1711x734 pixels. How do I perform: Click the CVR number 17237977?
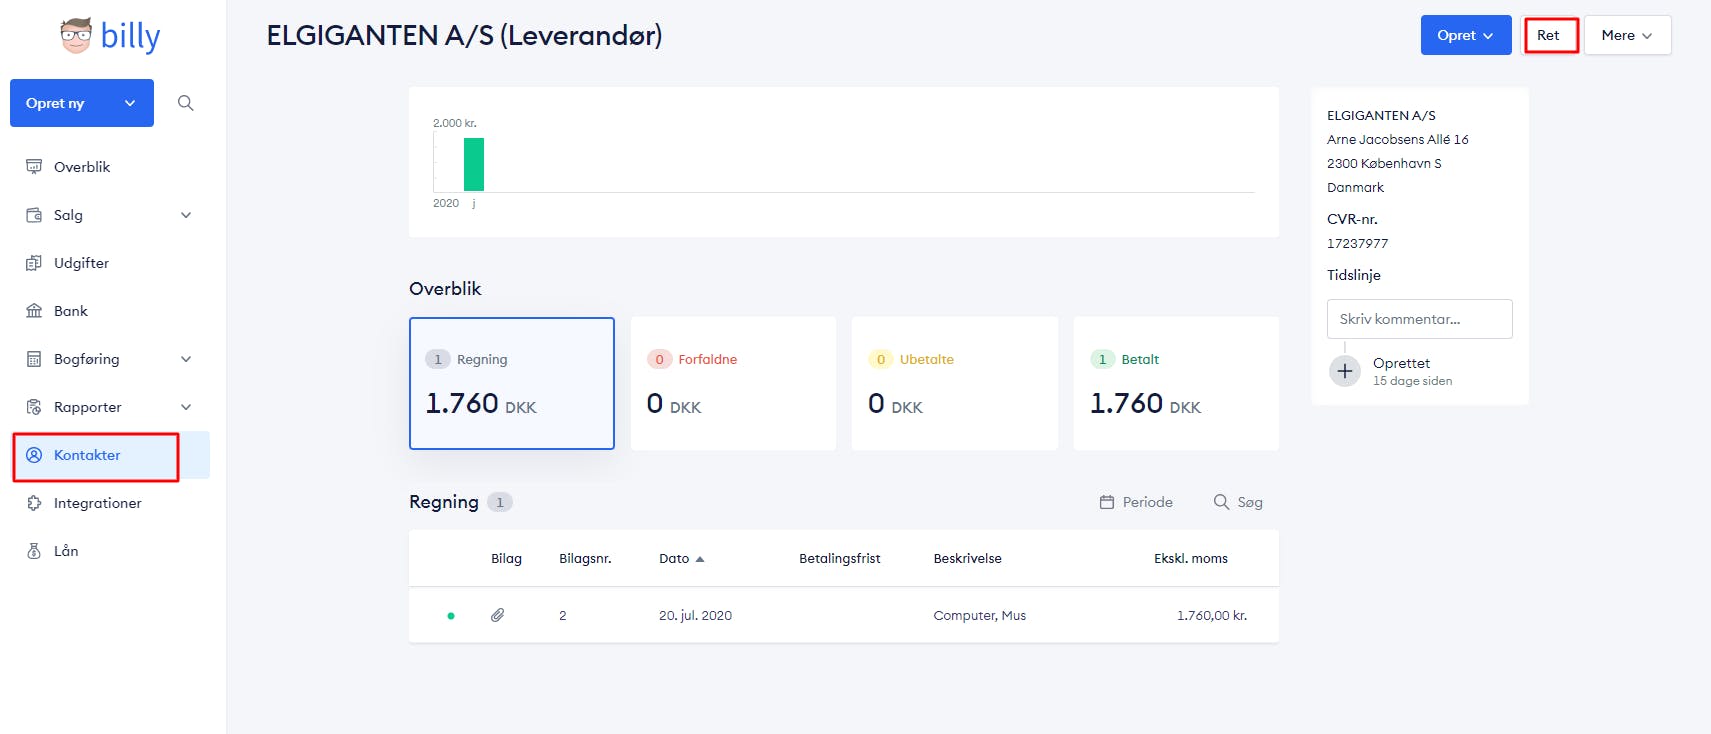[1357, 243]
